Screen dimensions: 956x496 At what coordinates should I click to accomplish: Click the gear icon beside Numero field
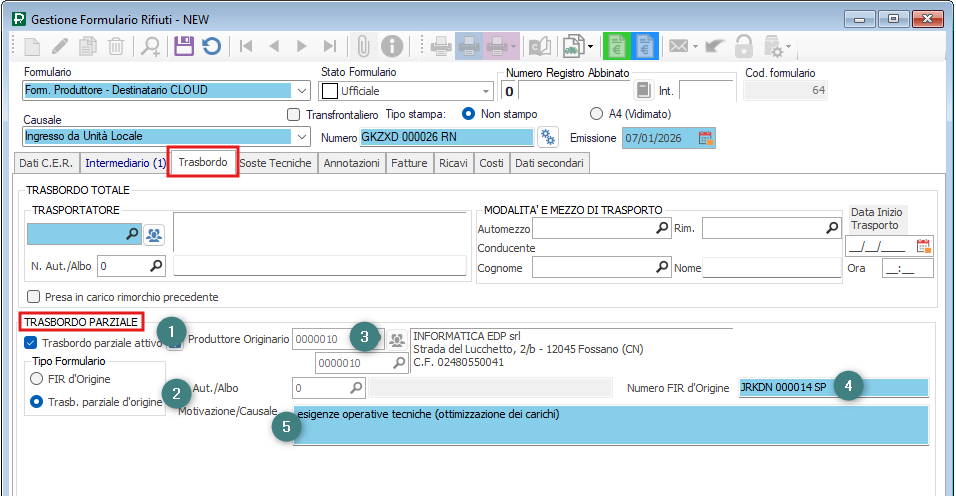point(547,137)
